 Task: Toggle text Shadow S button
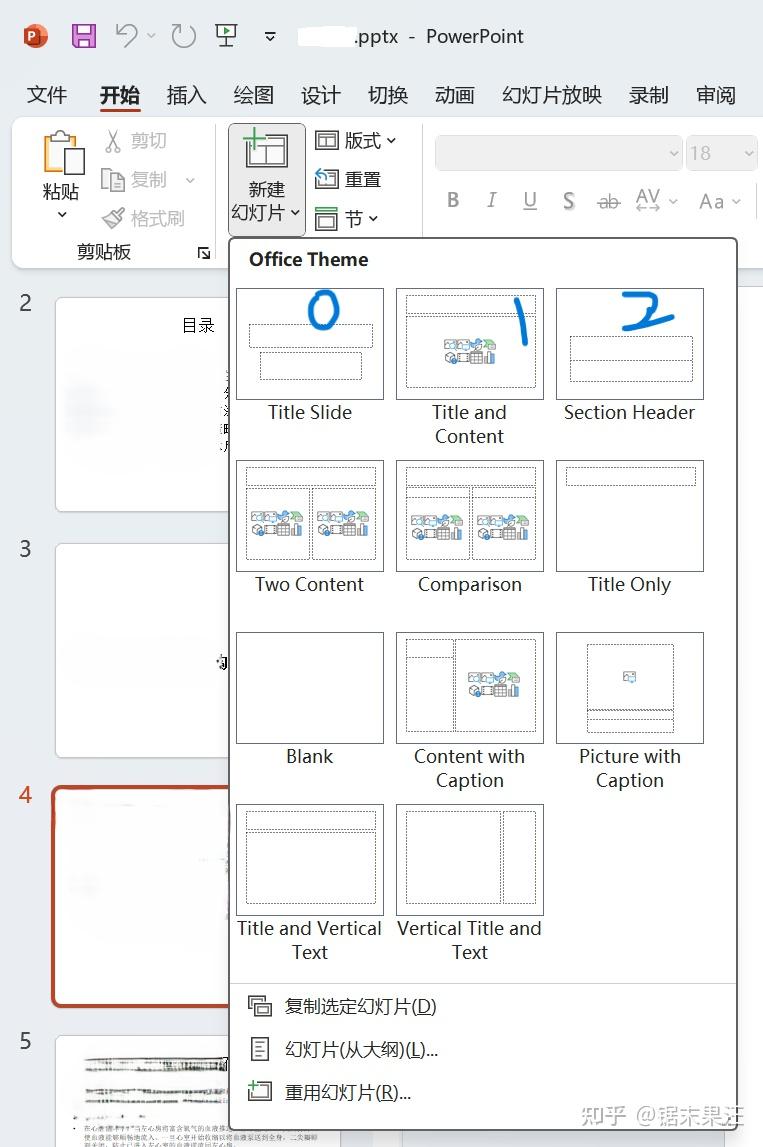click(568, 200)
